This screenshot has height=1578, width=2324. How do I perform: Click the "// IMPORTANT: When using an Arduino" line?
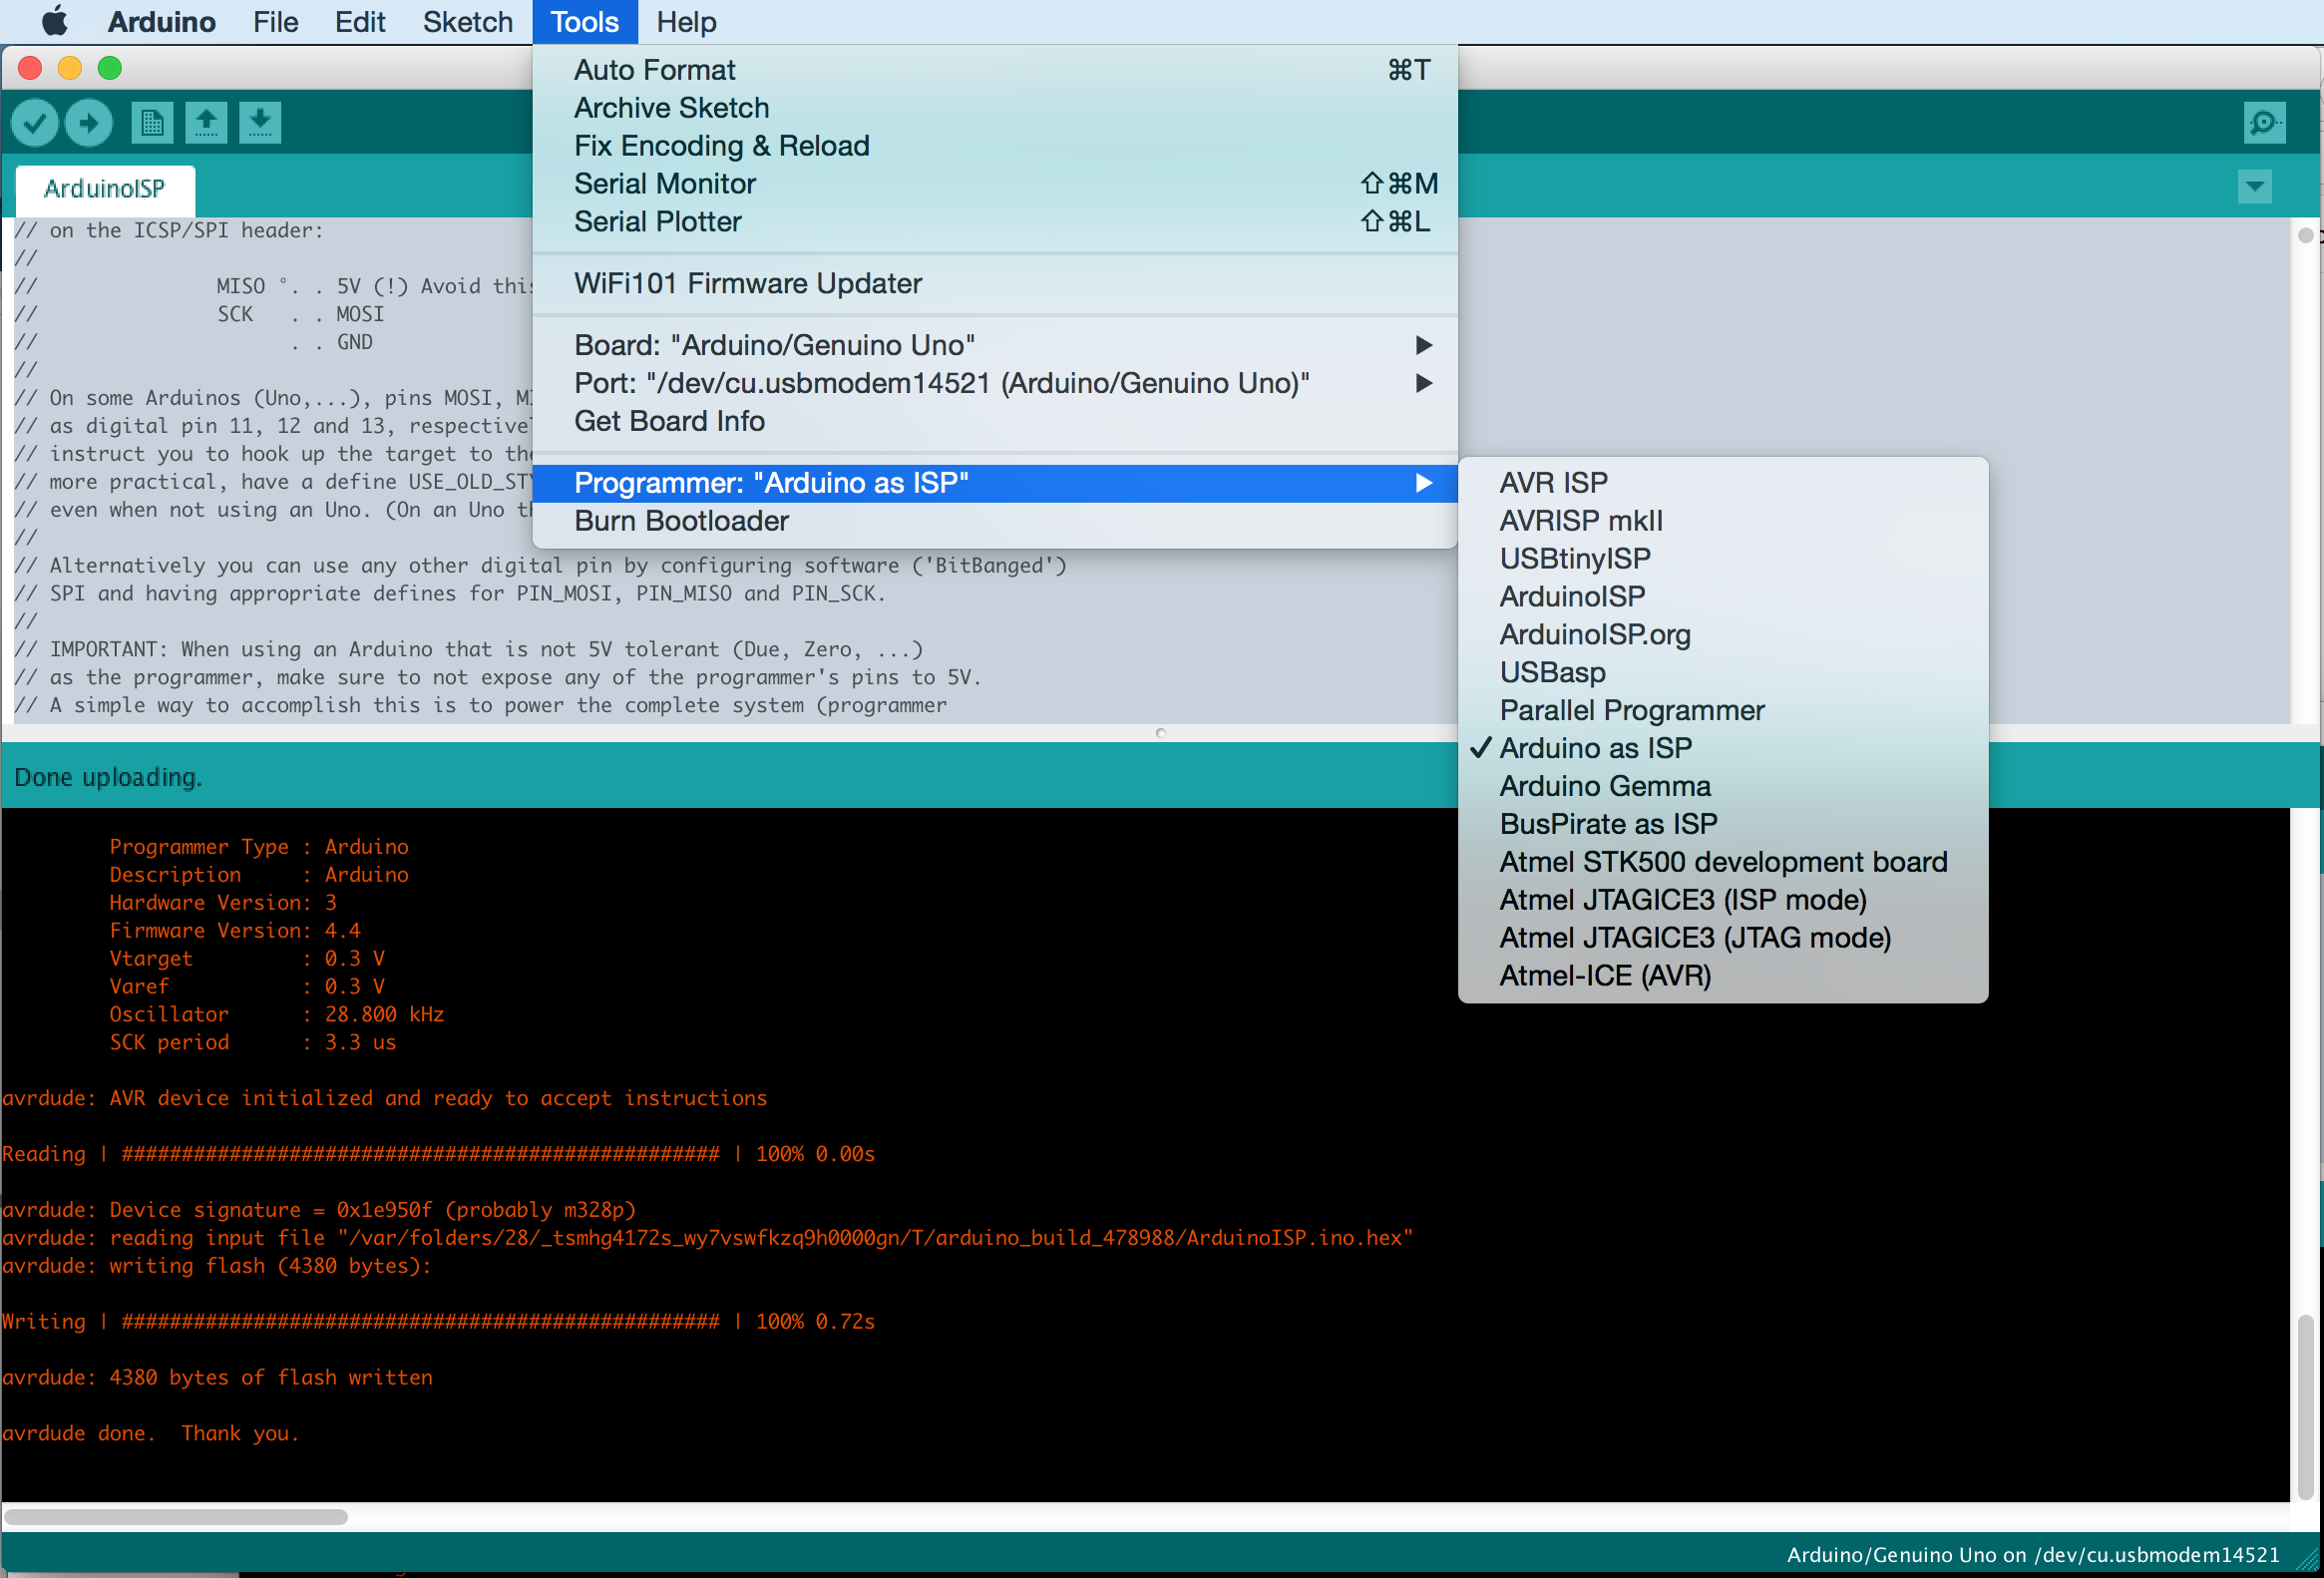tap(468, 650)
